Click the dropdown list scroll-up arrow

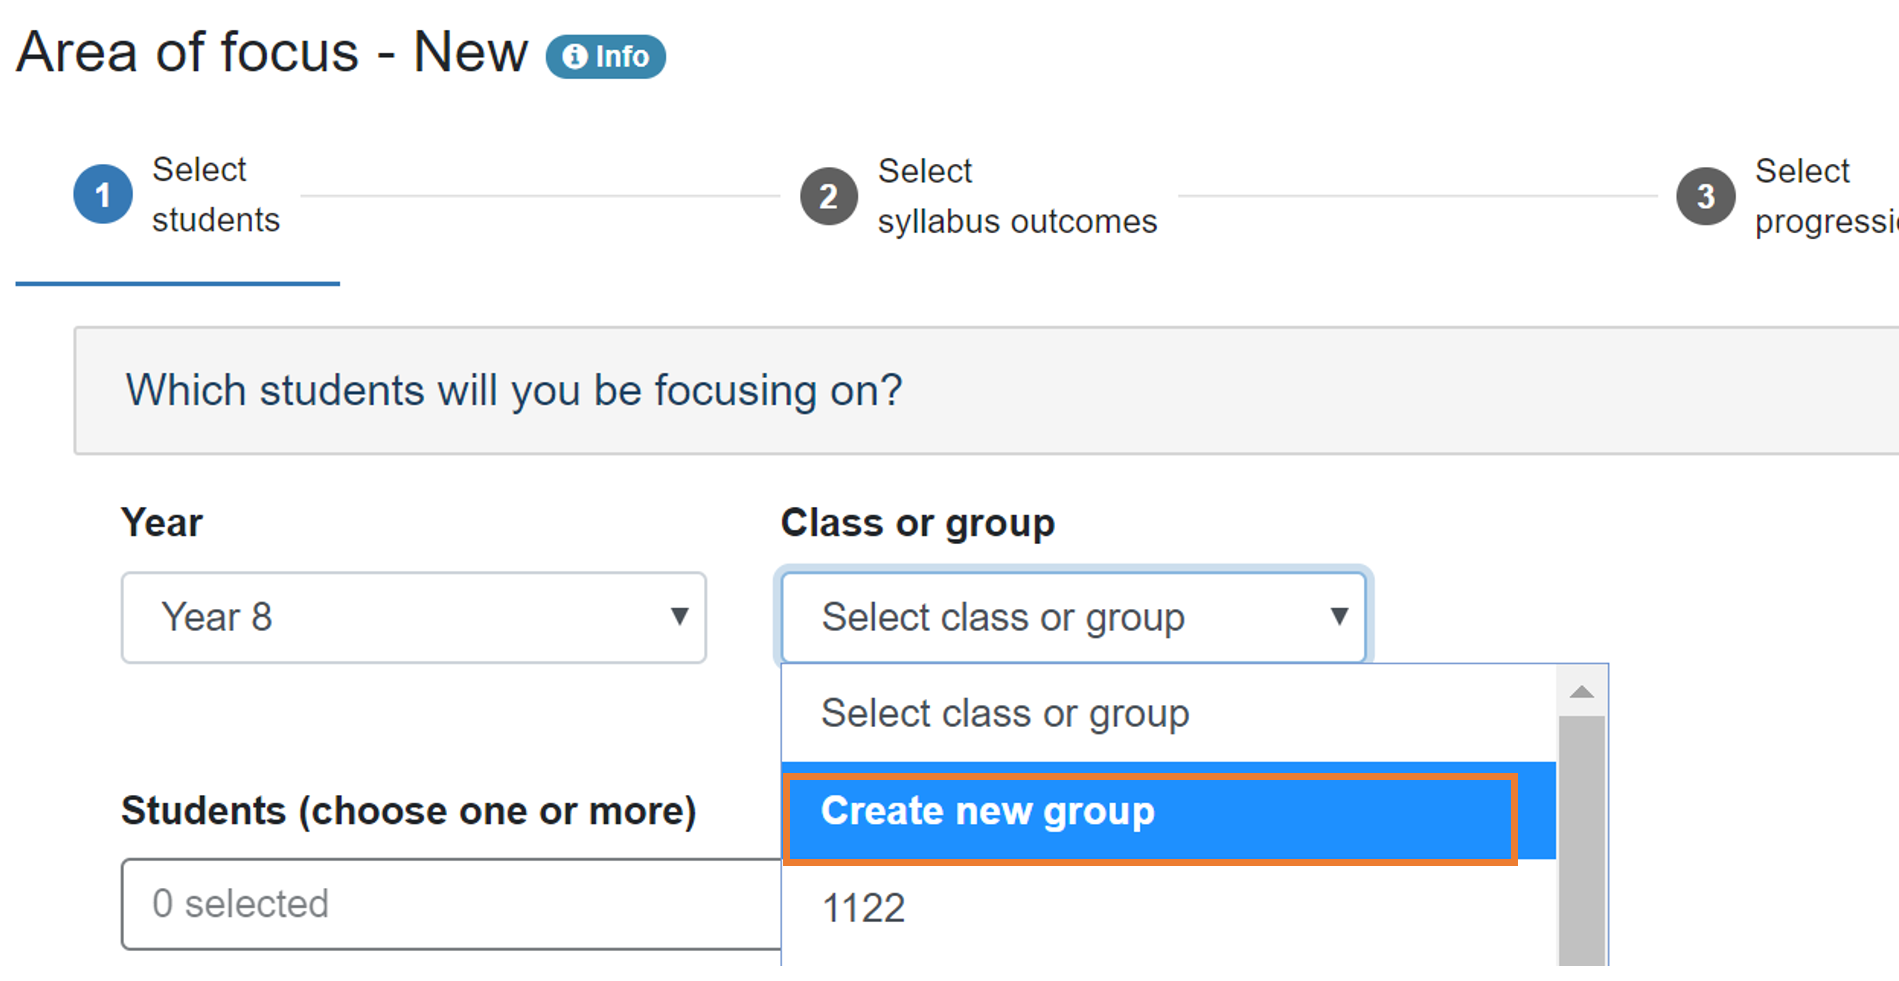point(1581,692)
